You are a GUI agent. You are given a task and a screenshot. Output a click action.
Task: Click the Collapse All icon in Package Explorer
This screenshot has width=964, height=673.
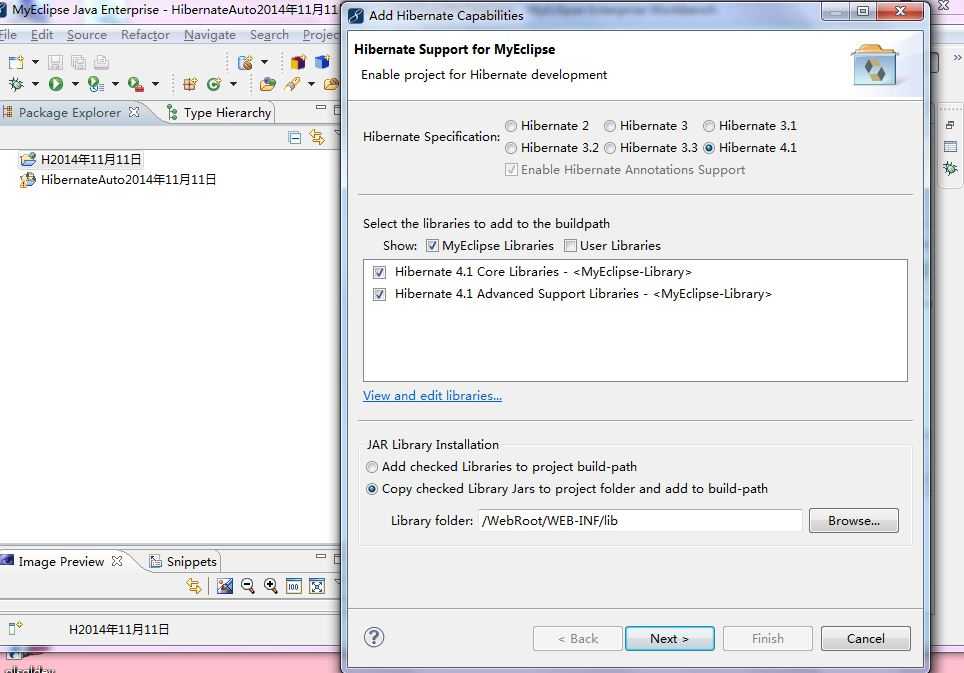click(x=294, y=137)
